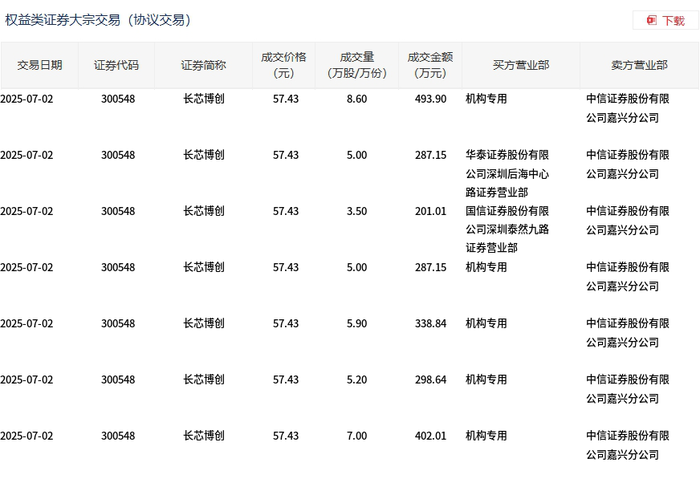
Task: Click the seller cell in the 338.84 row
Action: (x=628, y=333)
